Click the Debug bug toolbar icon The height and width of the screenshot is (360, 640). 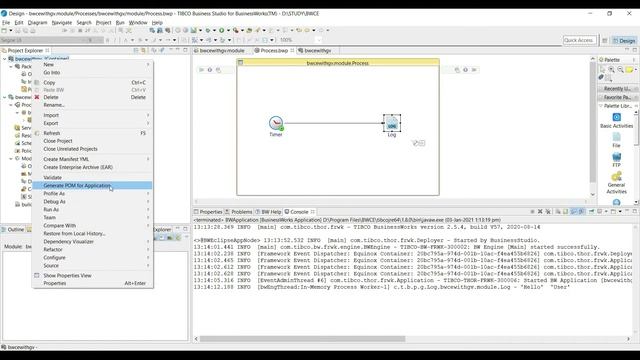click(x=208, y=30)
